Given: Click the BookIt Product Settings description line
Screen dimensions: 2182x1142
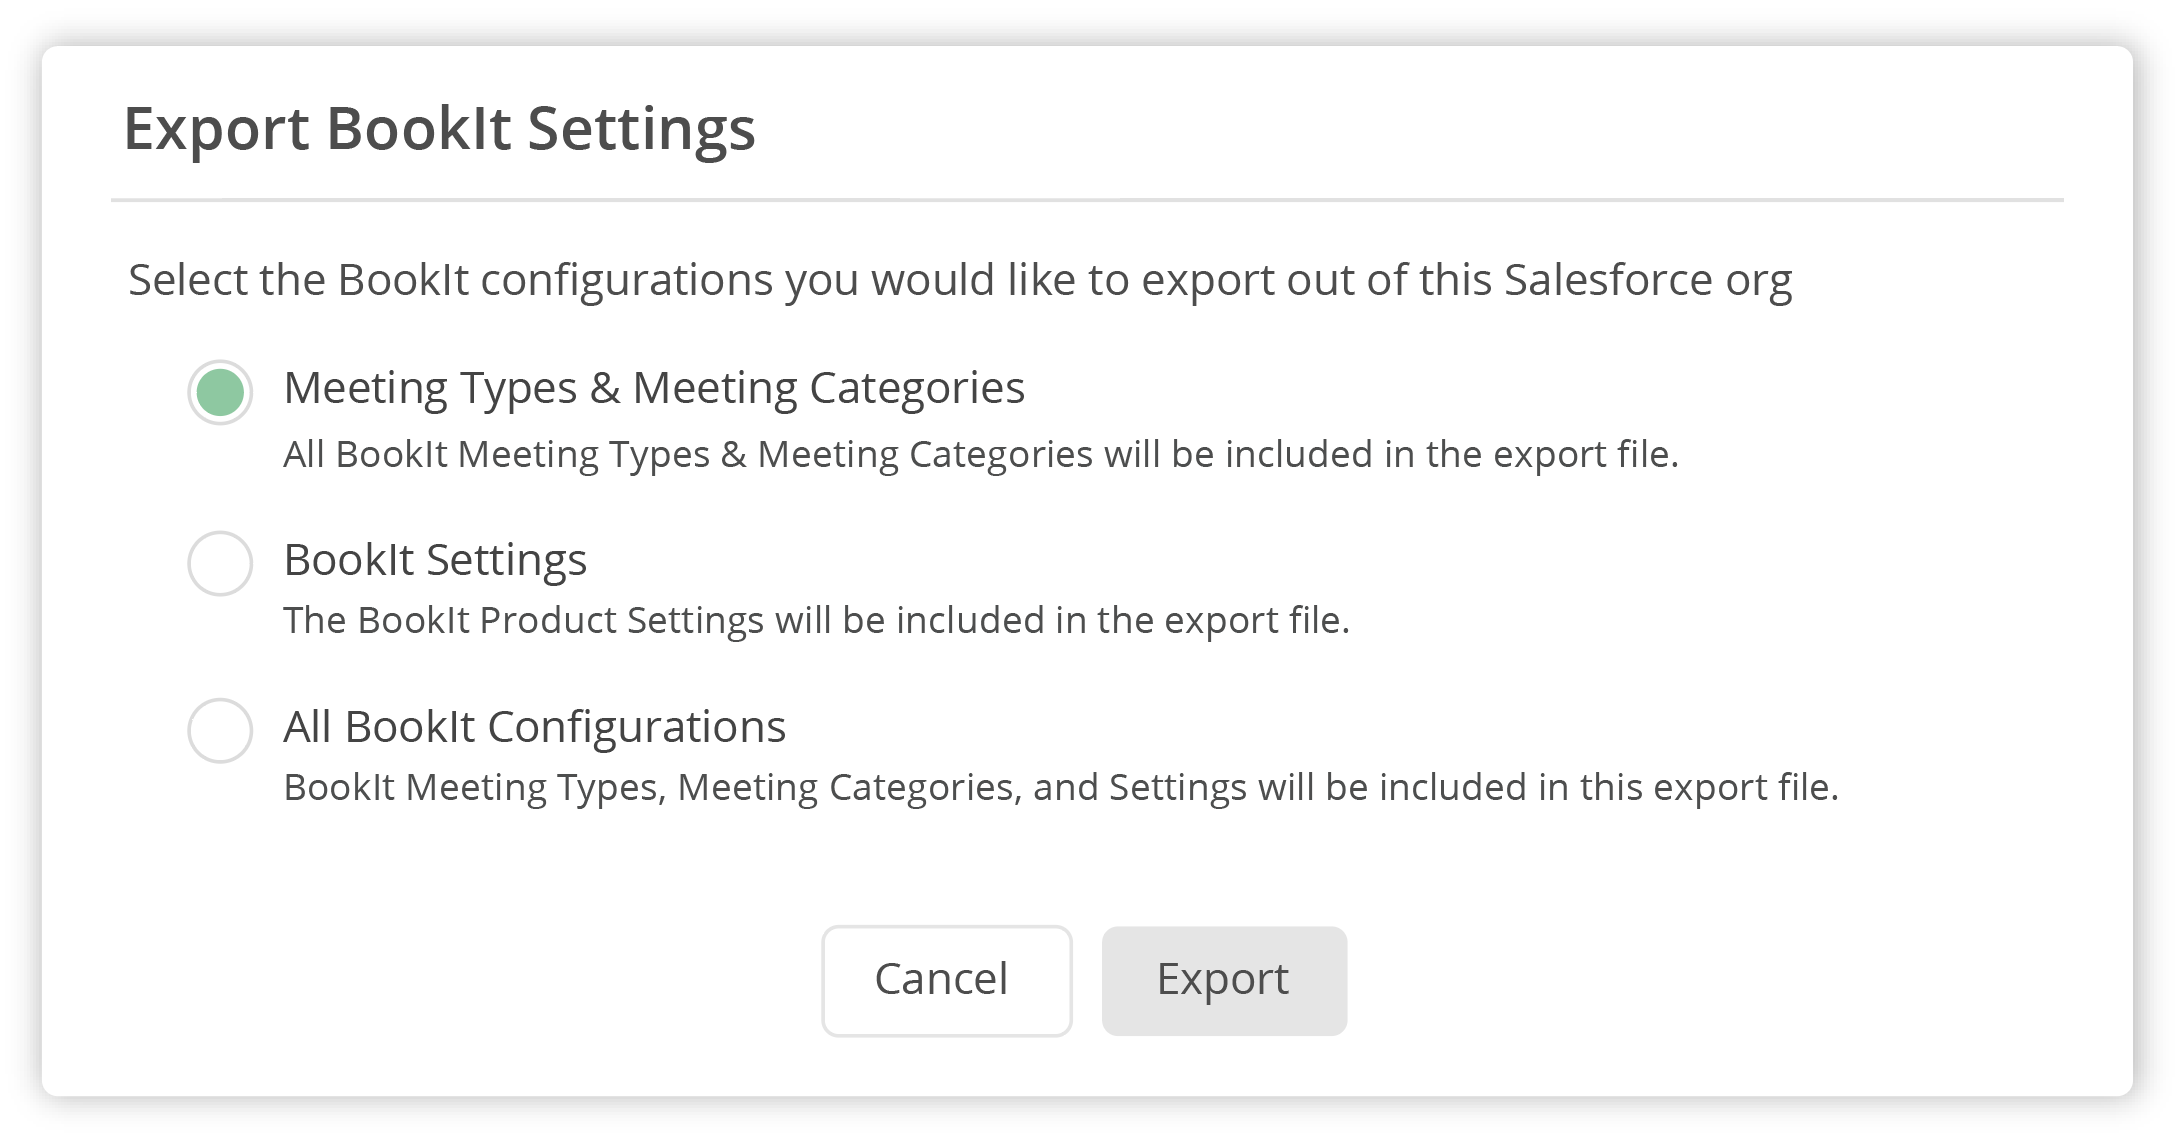Looking at the screenshot, I should coord(816,621).
